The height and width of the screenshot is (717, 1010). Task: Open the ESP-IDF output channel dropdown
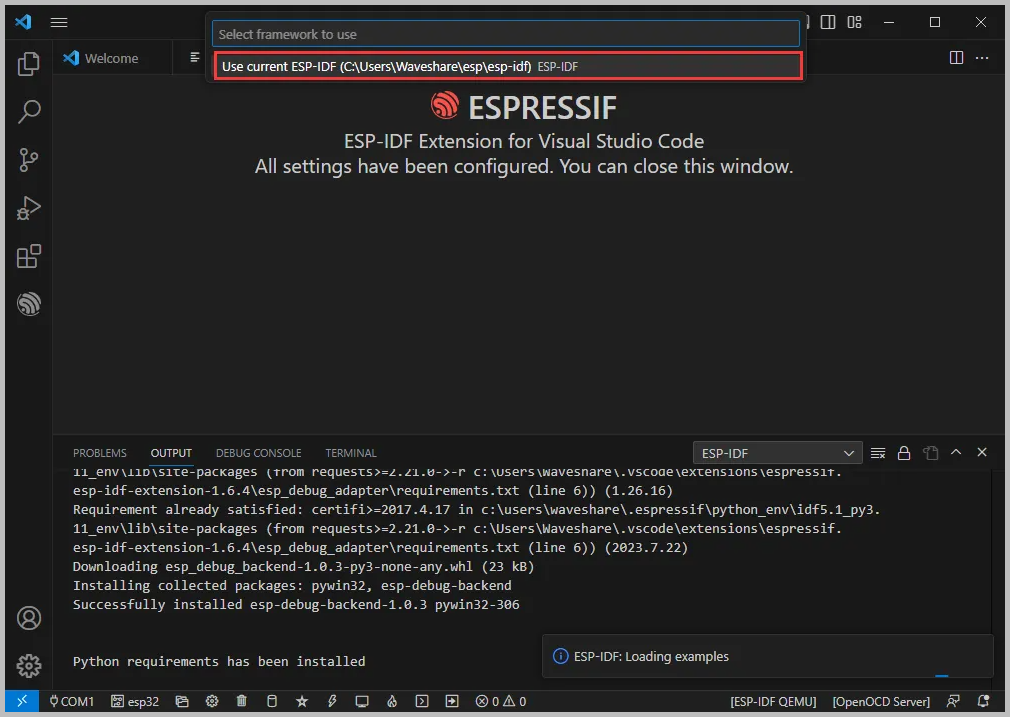(777, 452)
